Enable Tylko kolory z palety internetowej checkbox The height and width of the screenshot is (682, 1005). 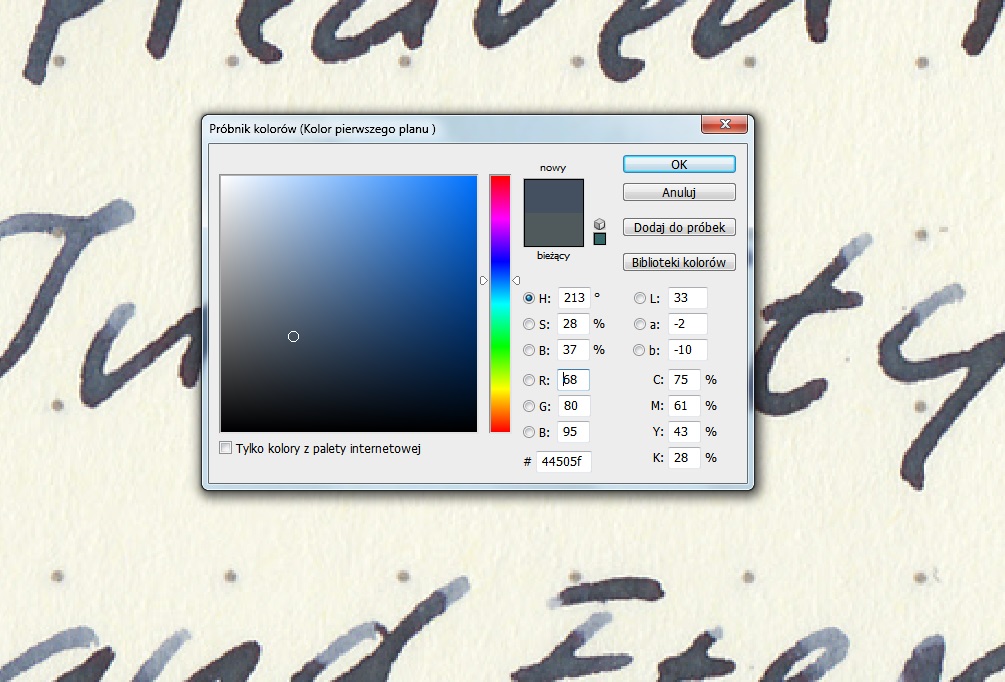point(226,449)
